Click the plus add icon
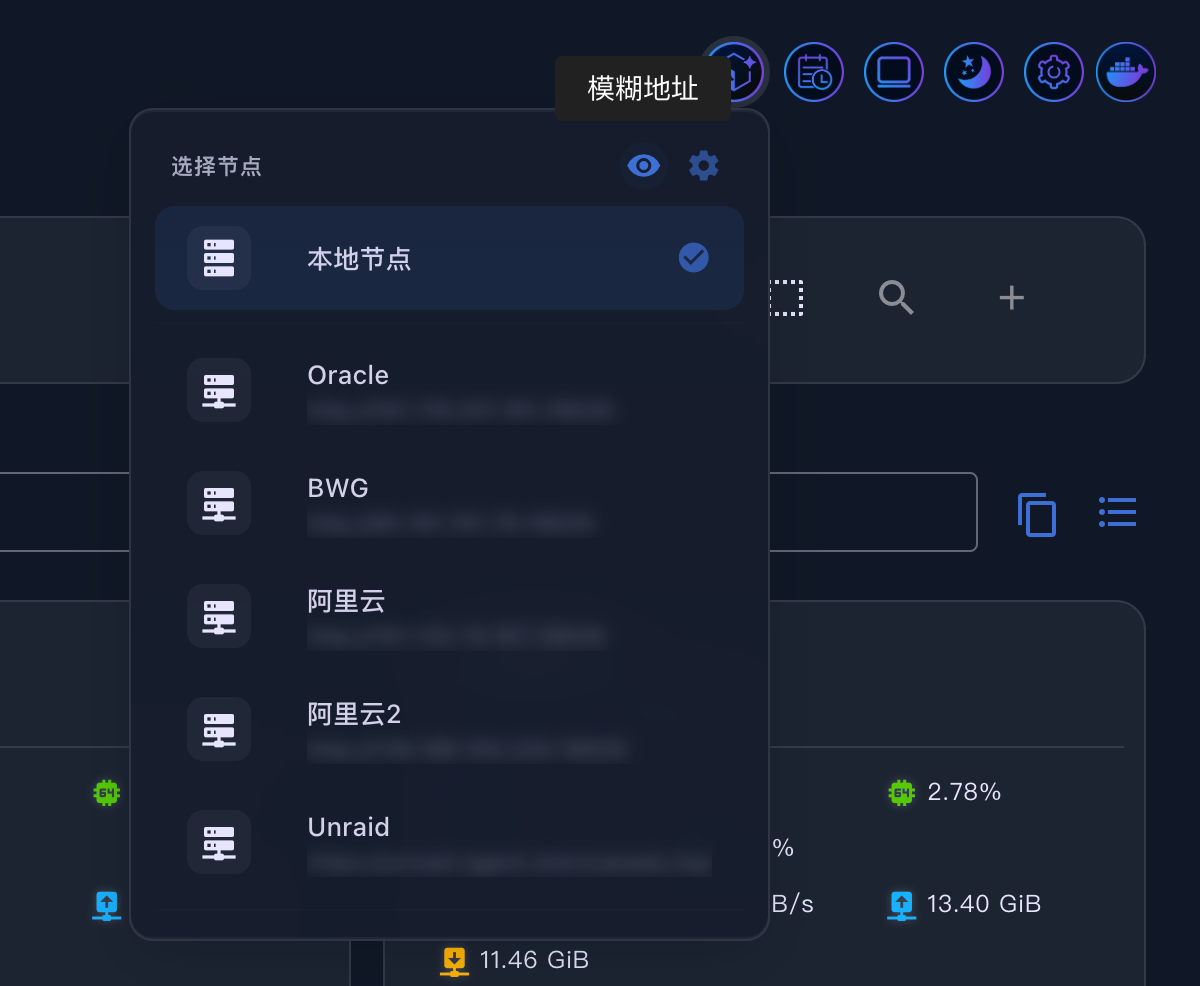The height and width of the screenshot is (986, 1200). pos(1012,298)
